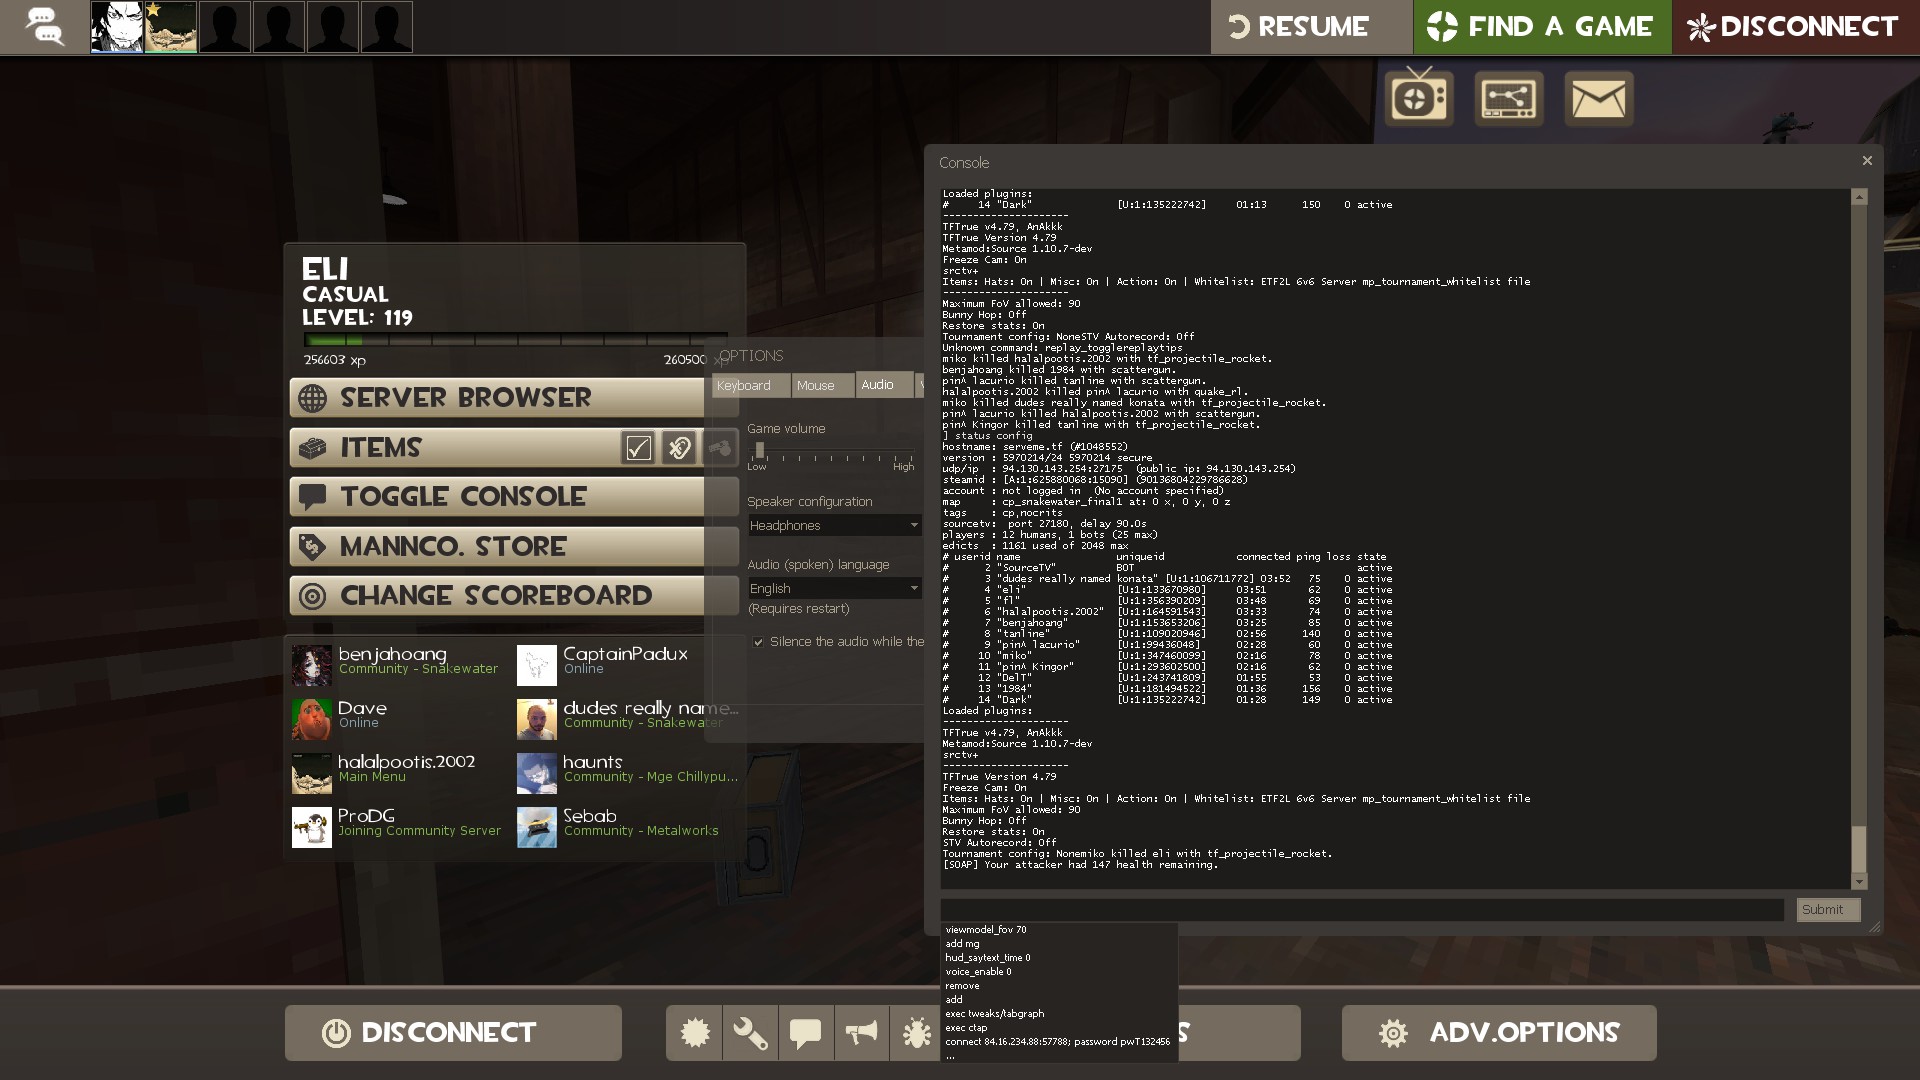
Task: Click the Items toolbox icon
Action: (x=313, y=448)
